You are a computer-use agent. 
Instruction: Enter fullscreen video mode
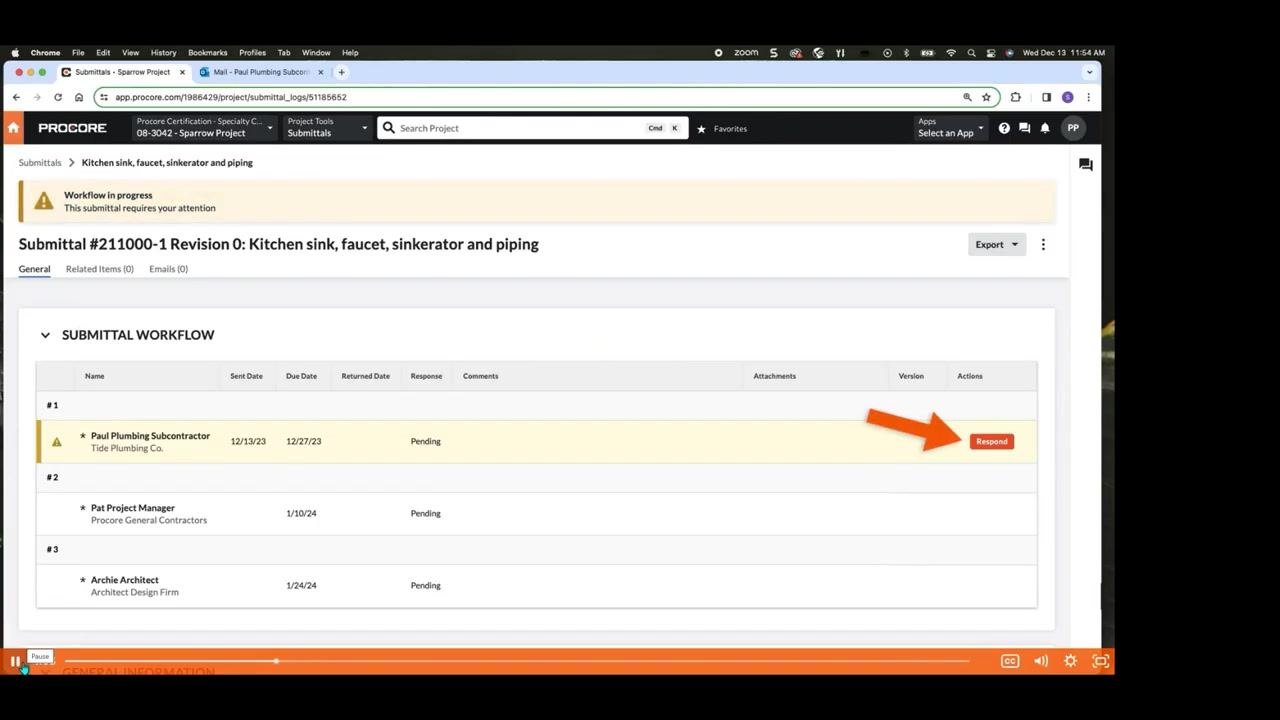pos(1101,661)
